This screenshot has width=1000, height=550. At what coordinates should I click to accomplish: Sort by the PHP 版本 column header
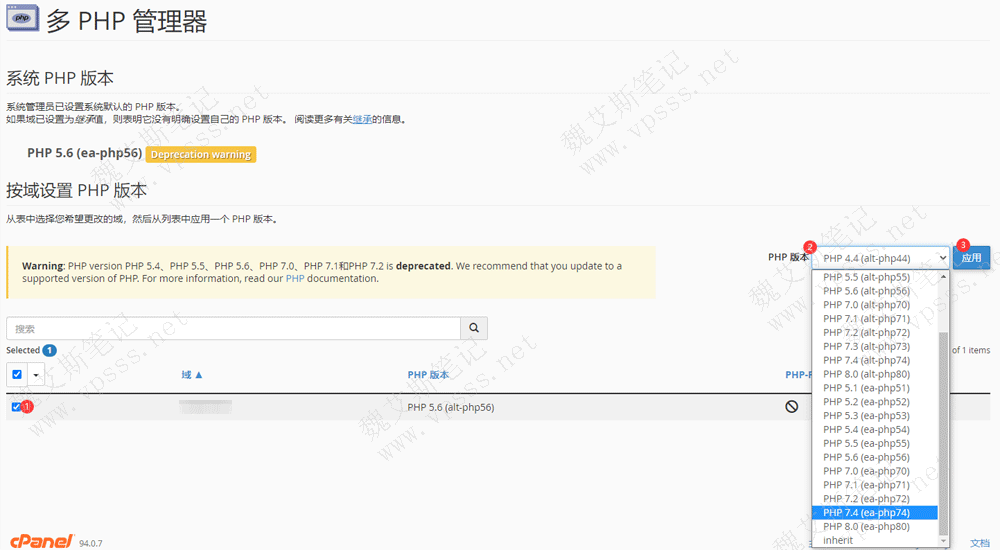coord(428,375)
